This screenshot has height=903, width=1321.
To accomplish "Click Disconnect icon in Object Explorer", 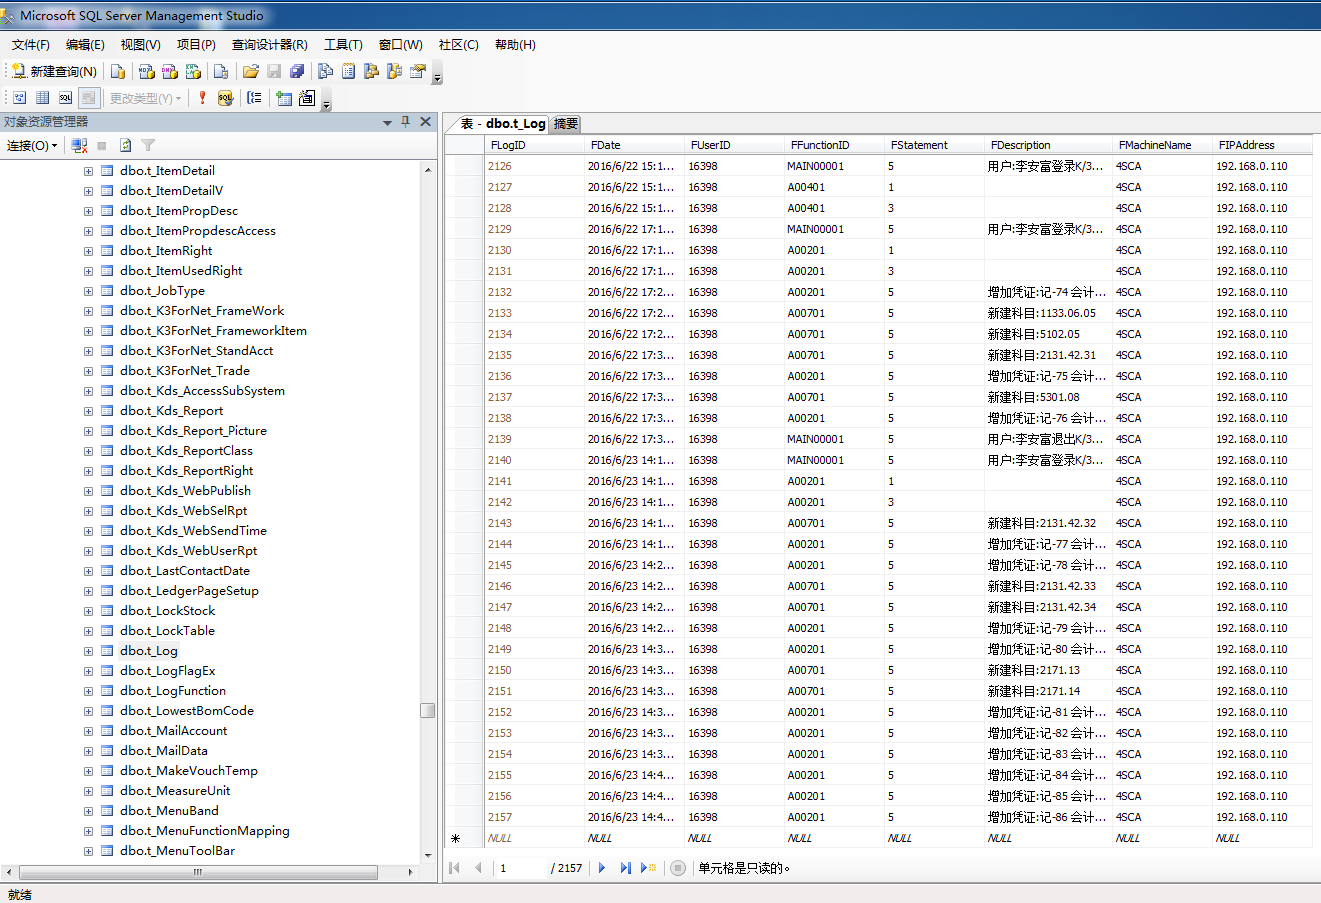I will coord(80,146).
